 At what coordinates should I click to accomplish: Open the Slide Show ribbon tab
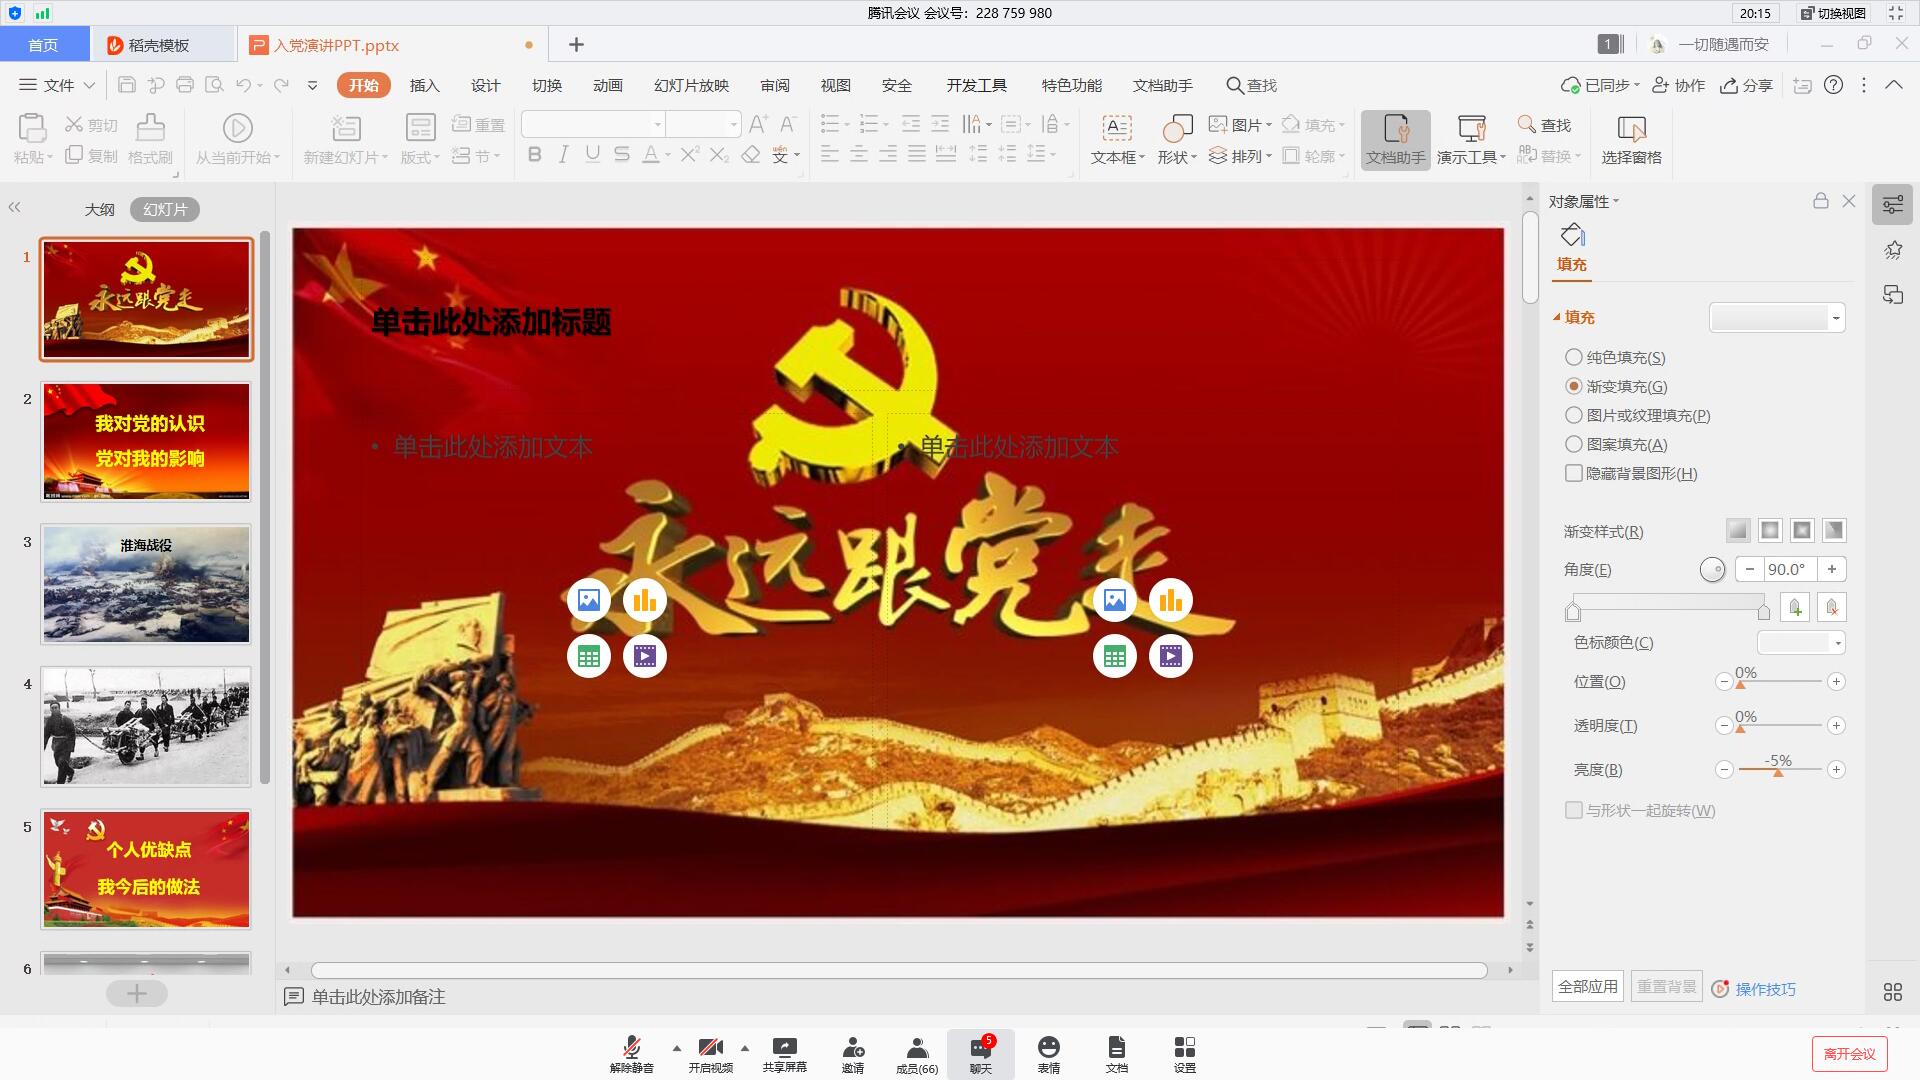692,85
